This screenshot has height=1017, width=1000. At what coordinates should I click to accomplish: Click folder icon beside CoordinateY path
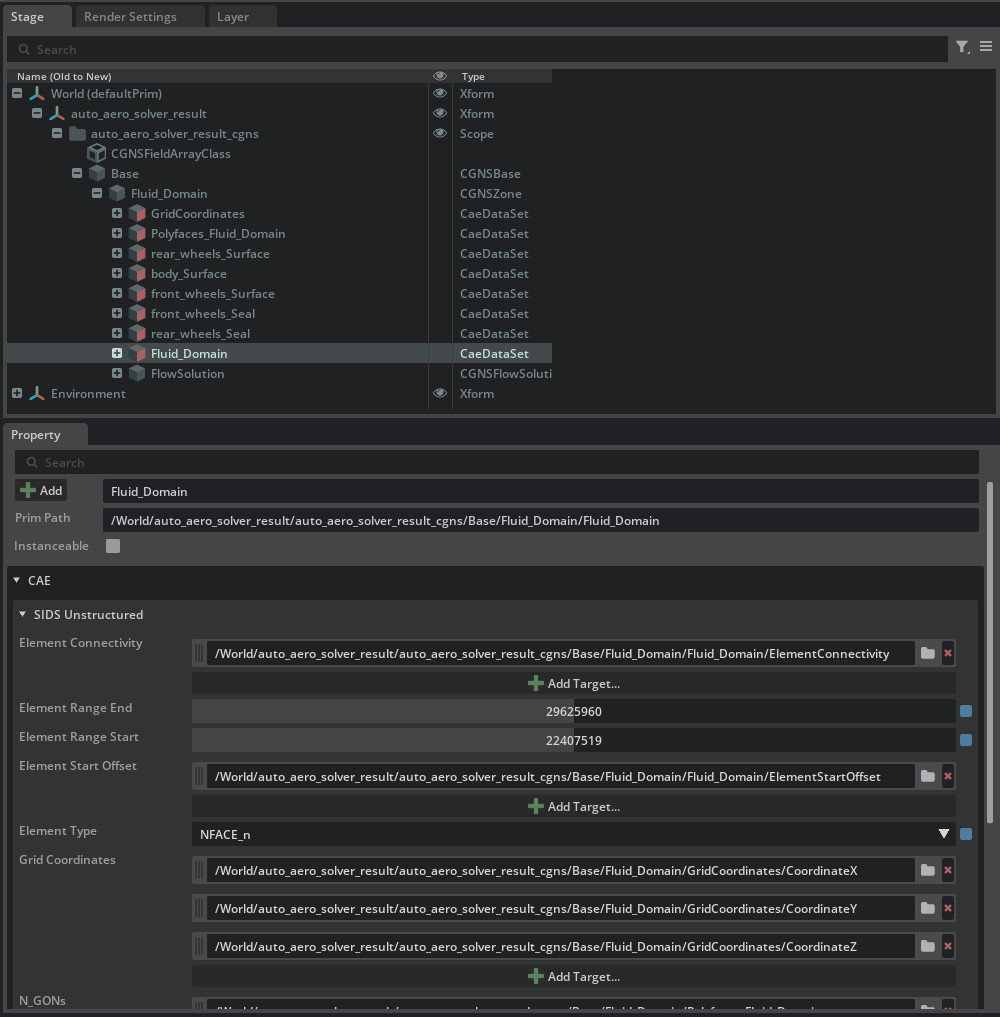click(x=928, y=908)
